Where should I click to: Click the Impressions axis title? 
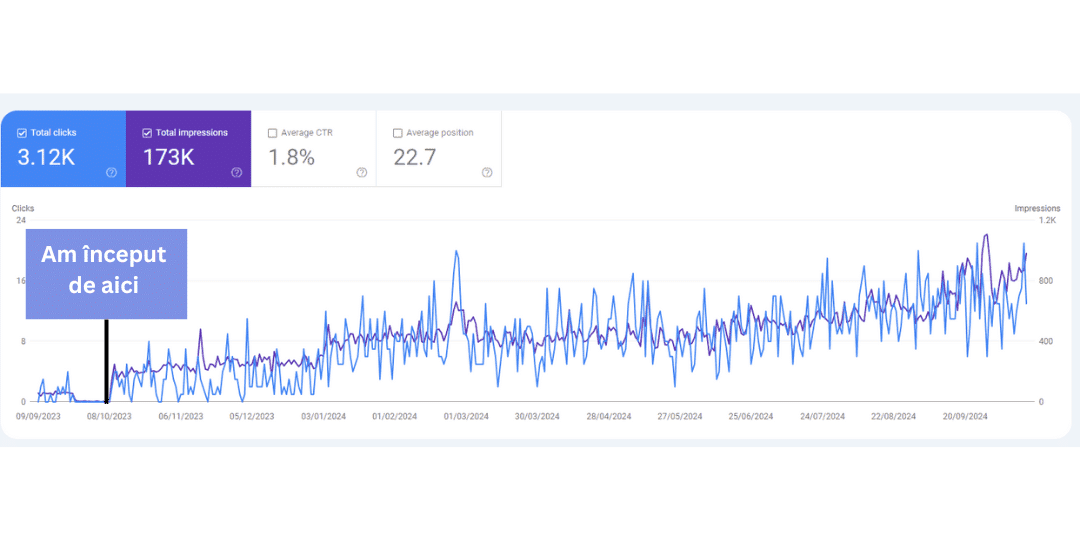1037,209
